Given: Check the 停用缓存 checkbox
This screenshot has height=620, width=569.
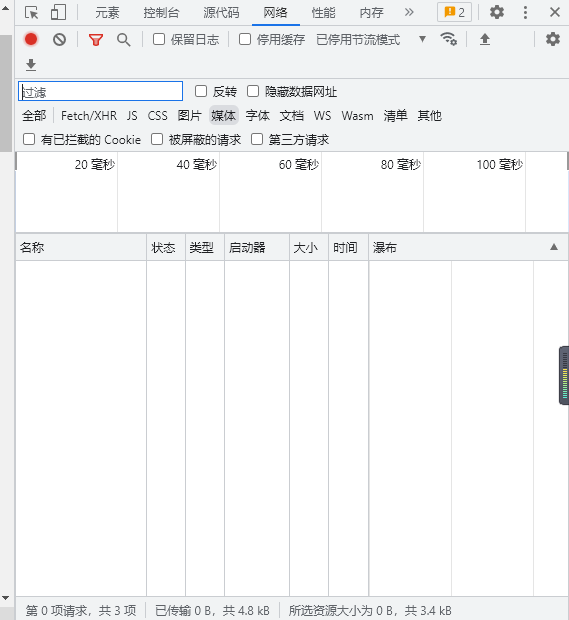Looking at the screenshot, I should point(245,39).
